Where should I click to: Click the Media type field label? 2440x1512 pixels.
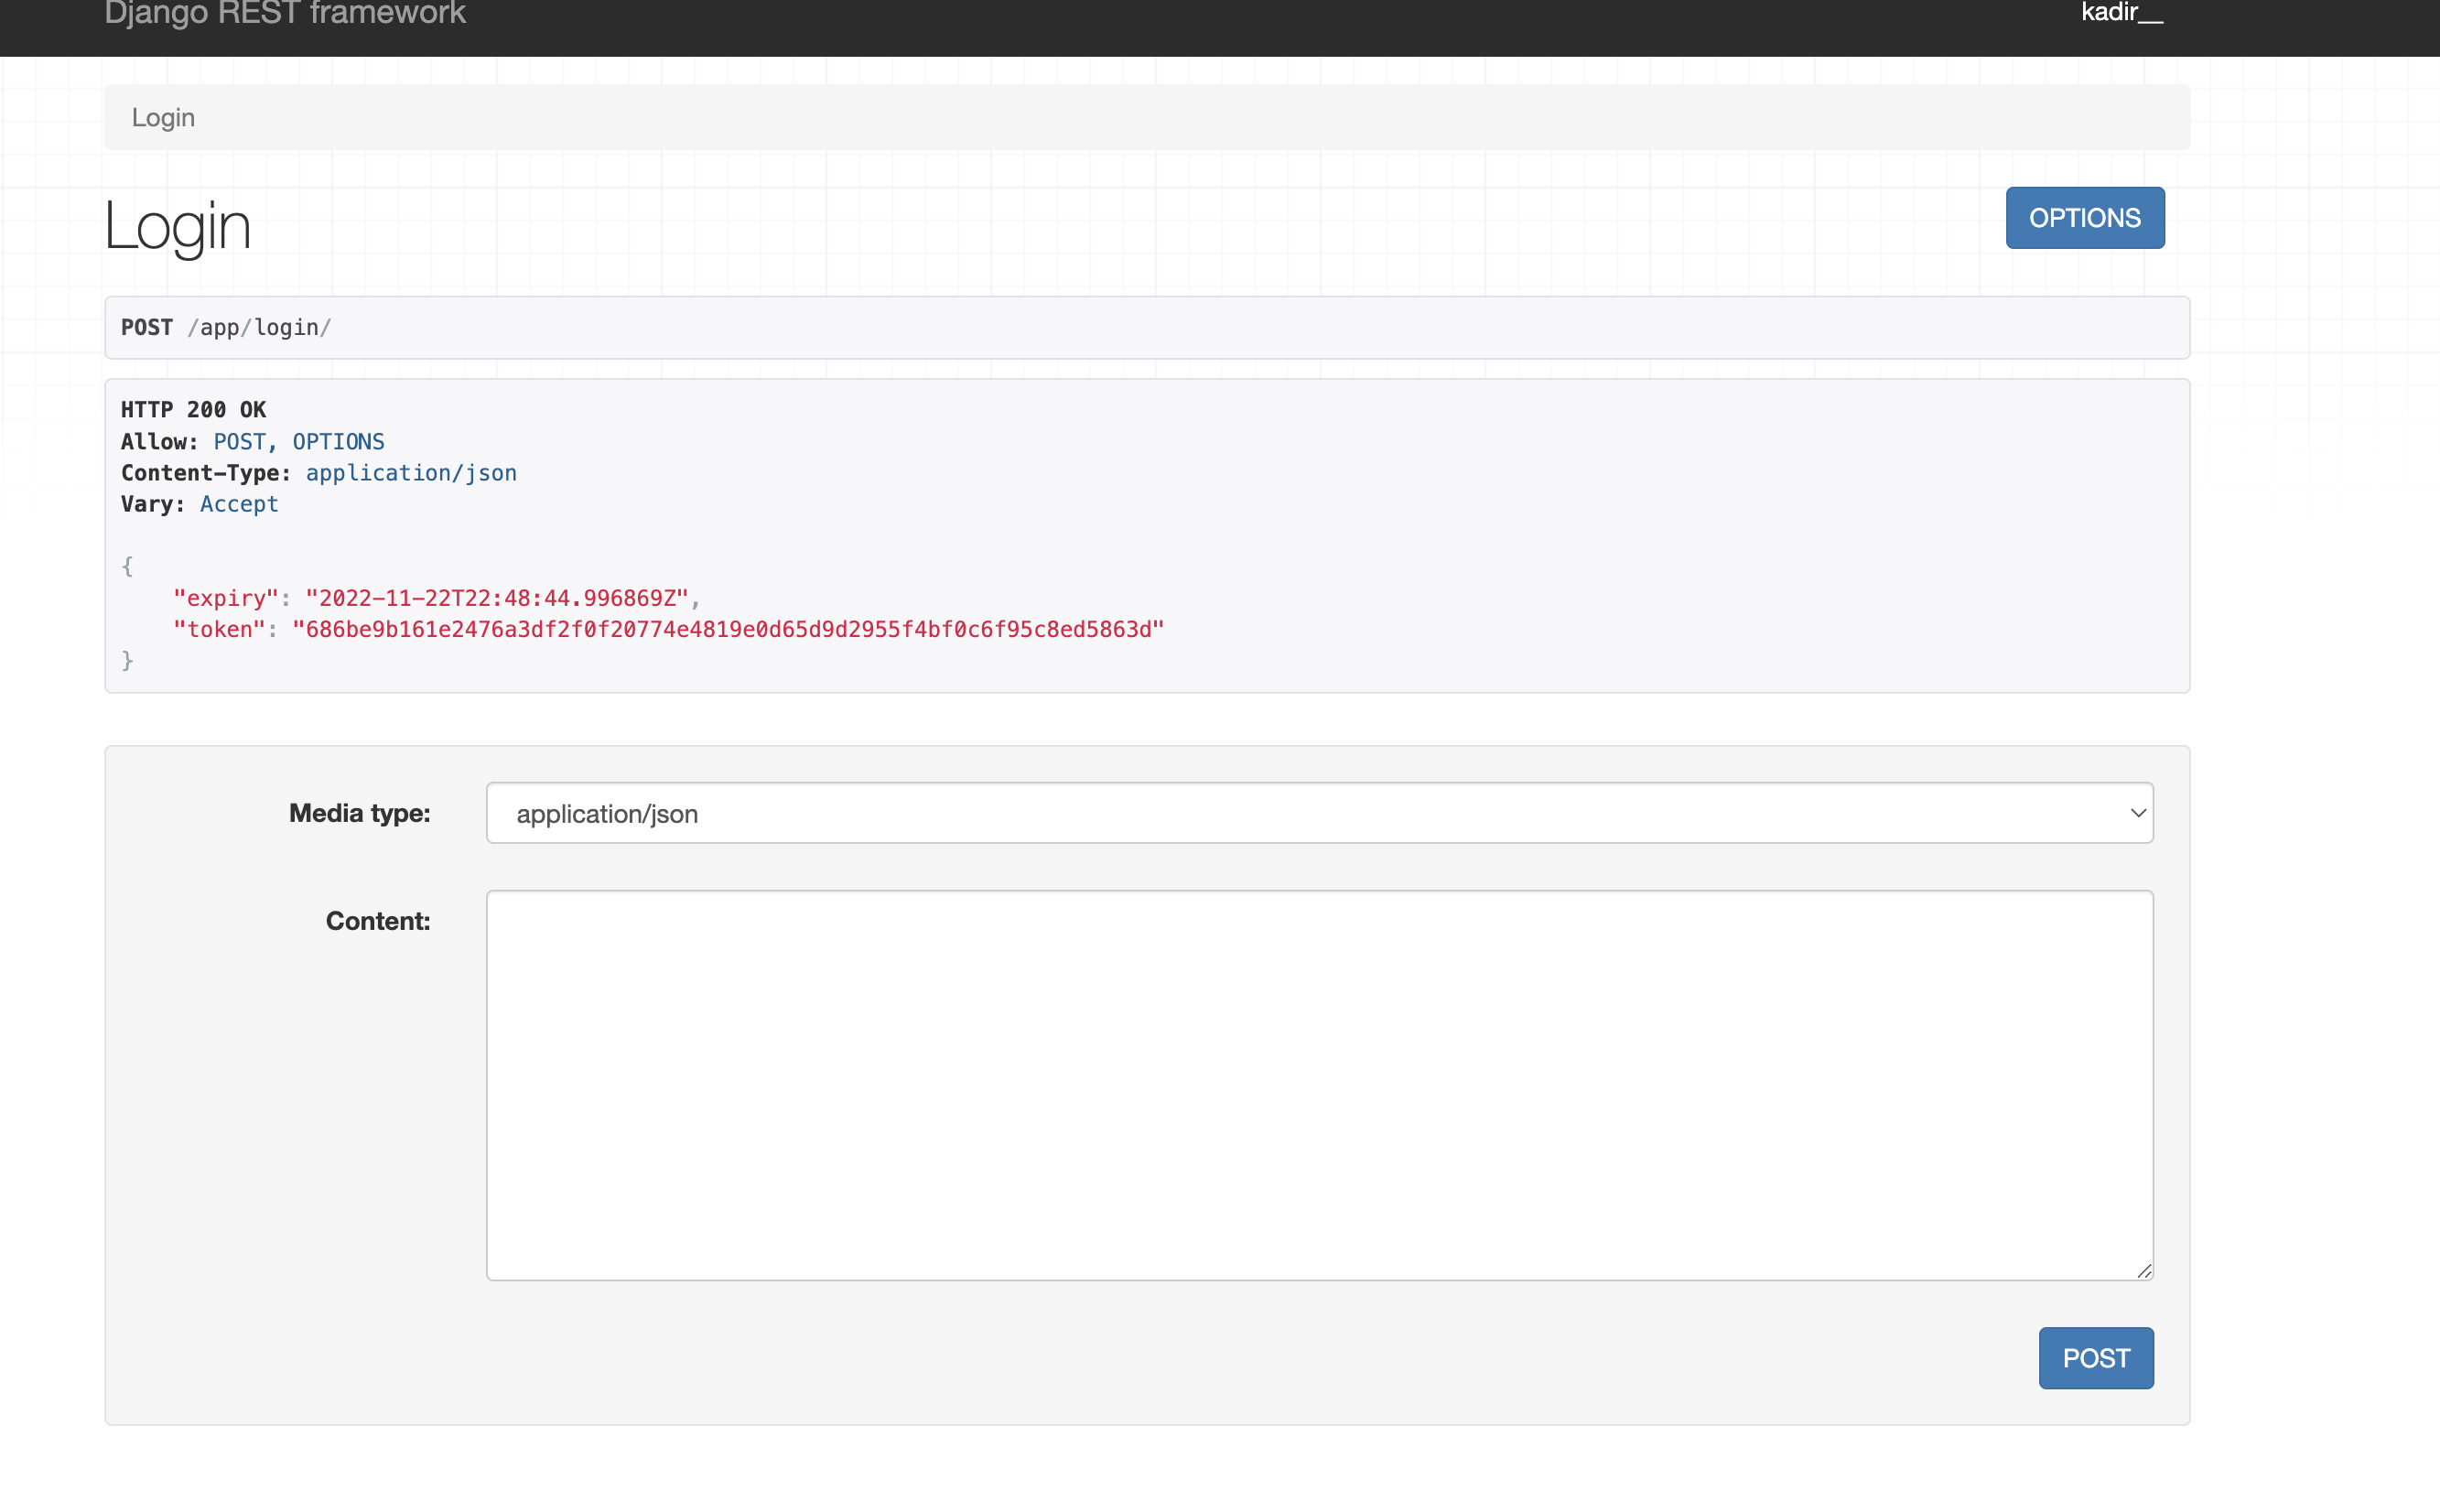click(360, 813)
